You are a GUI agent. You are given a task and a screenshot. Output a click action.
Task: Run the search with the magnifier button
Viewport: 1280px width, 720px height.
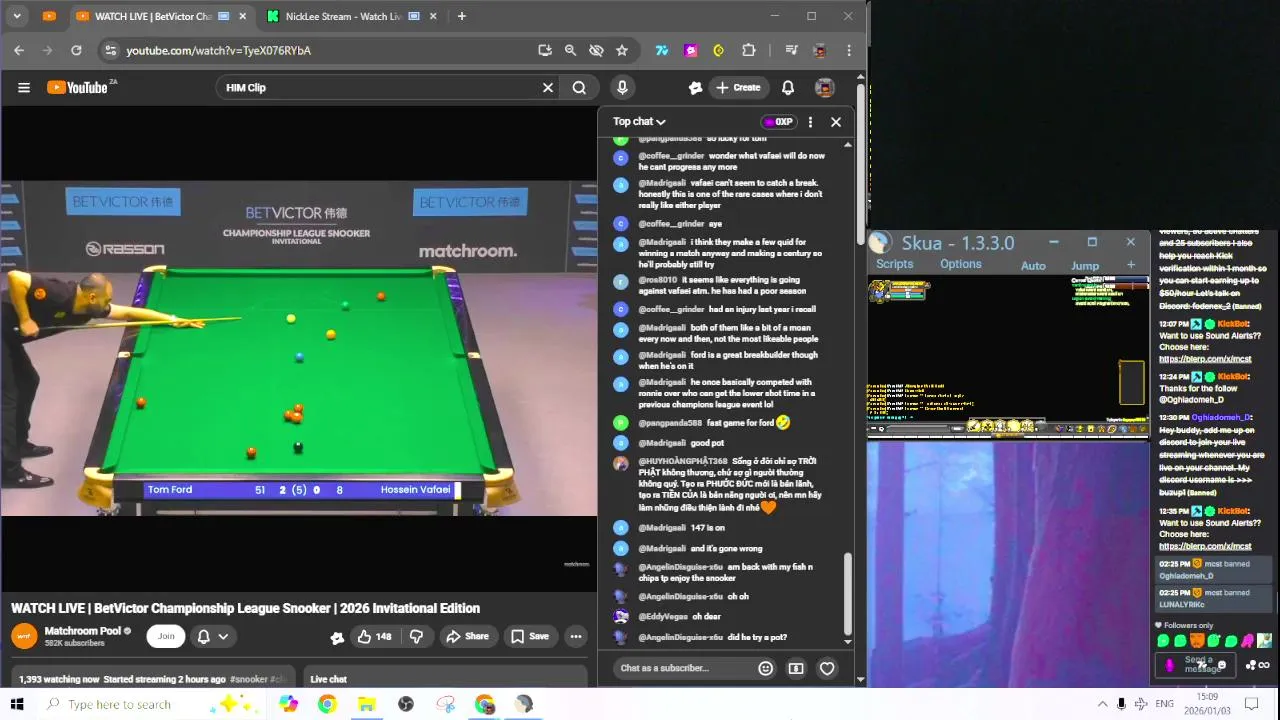(579, 88)
